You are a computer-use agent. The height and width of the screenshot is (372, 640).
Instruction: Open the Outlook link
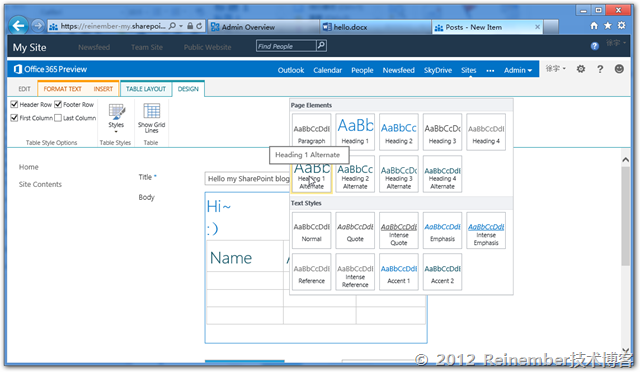click(x=291, y=70)
